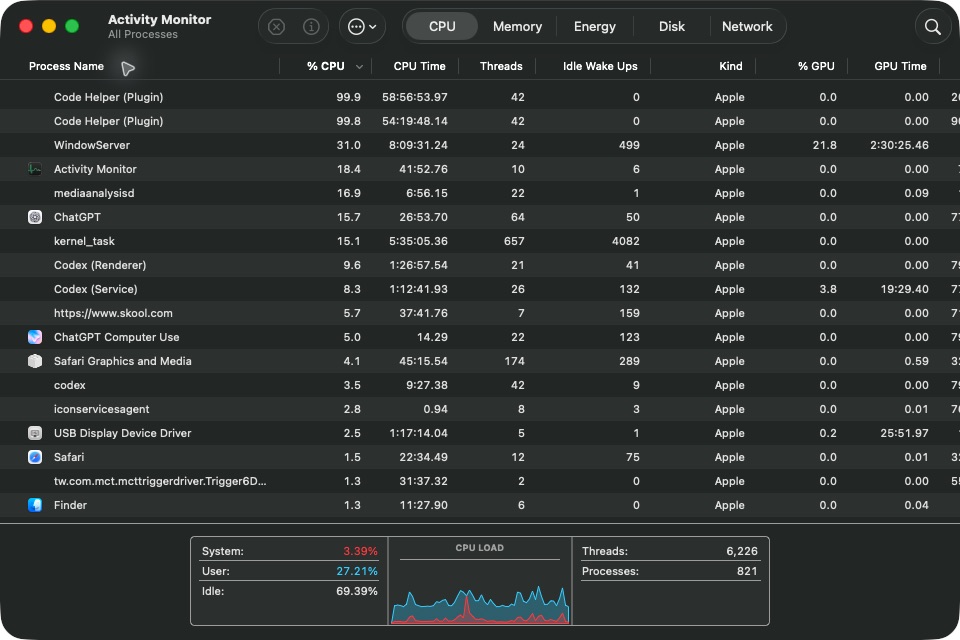Image resolution: width=960 pixels, height=640 pixels.
Task: Select the WindowServer process row
Action: tap(480, 145)
